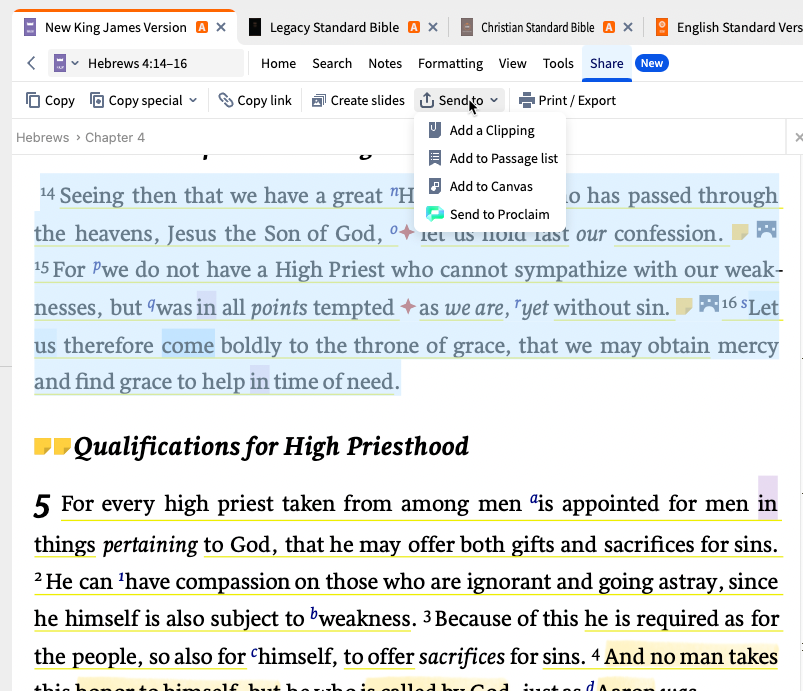803x691 pixels.
Task: Click footnote marker n before 'High Priest'
Action: [394, 192]
